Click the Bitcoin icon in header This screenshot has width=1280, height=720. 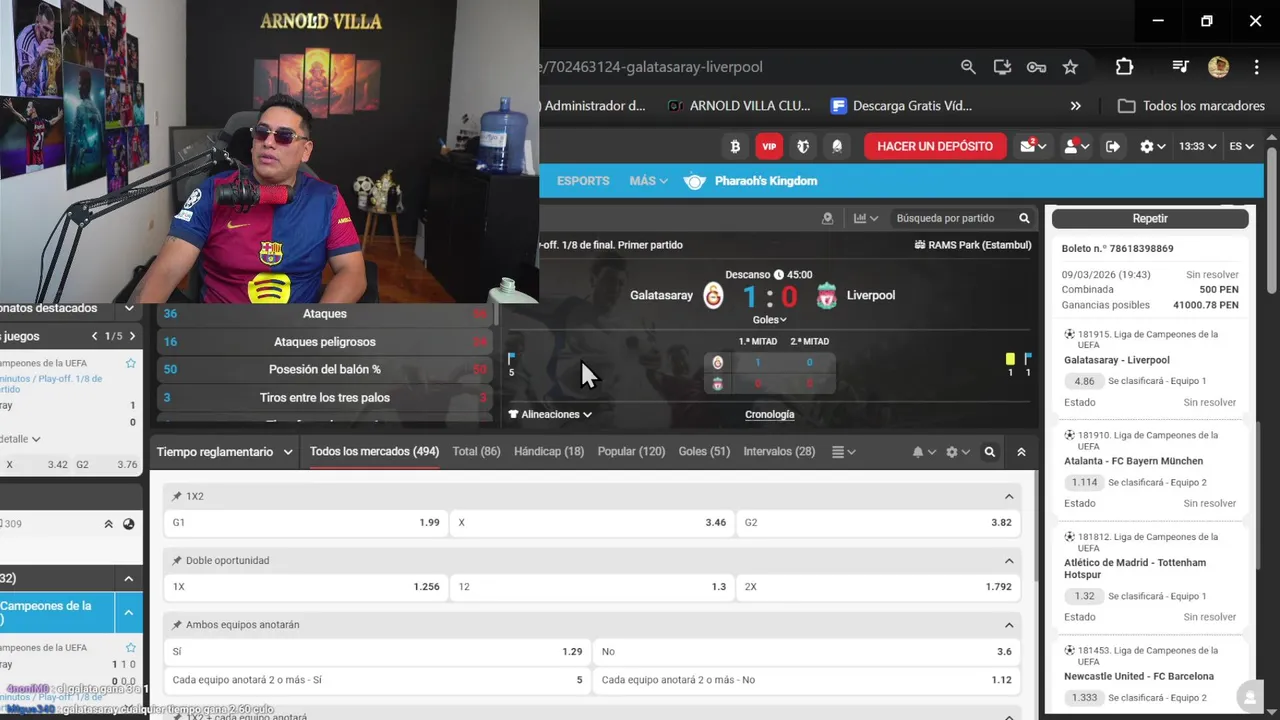pos(735,146)
